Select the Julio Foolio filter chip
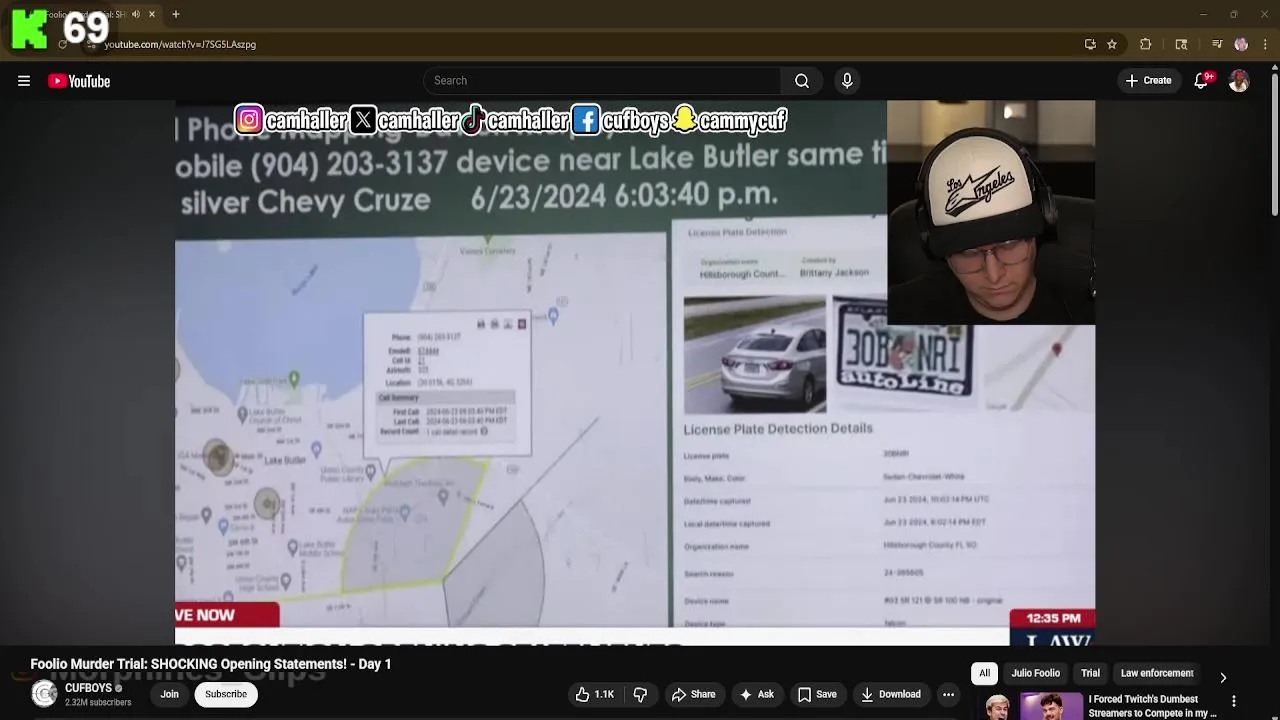 (1035, 673)
